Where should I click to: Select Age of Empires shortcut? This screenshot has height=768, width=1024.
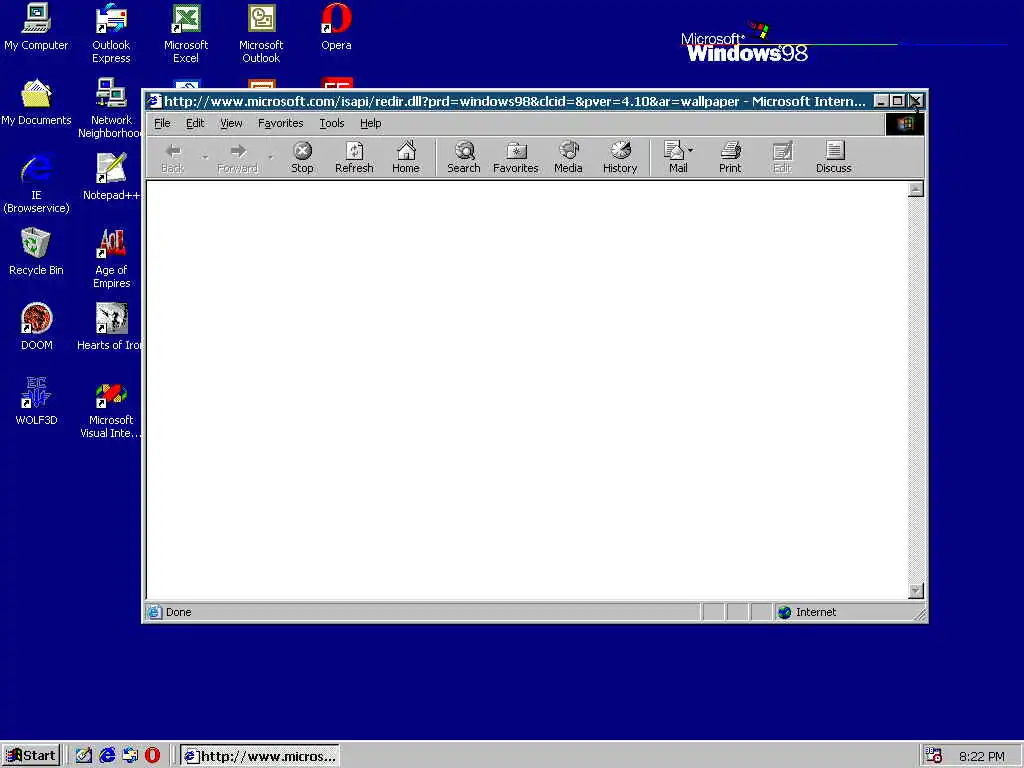(111, 258)
